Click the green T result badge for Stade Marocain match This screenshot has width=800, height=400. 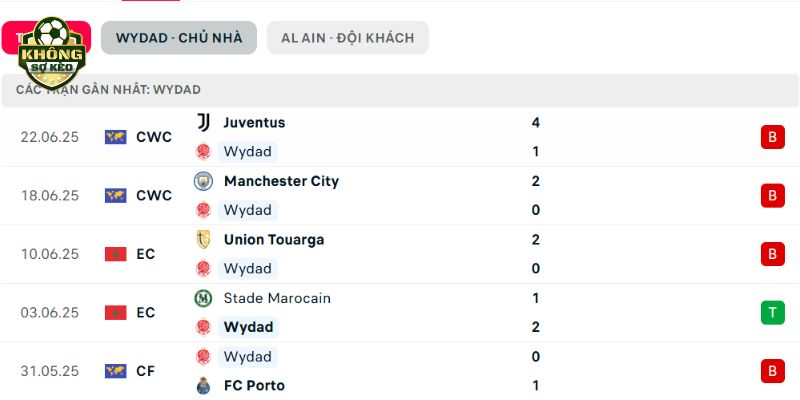[772, 312]
